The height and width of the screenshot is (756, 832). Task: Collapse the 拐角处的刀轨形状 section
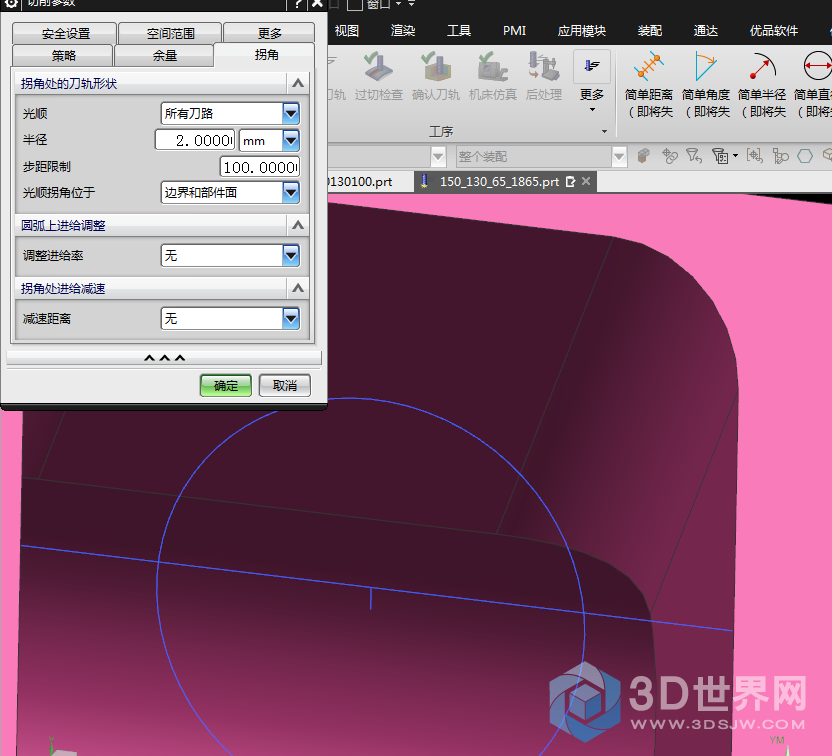coord(298,83)
